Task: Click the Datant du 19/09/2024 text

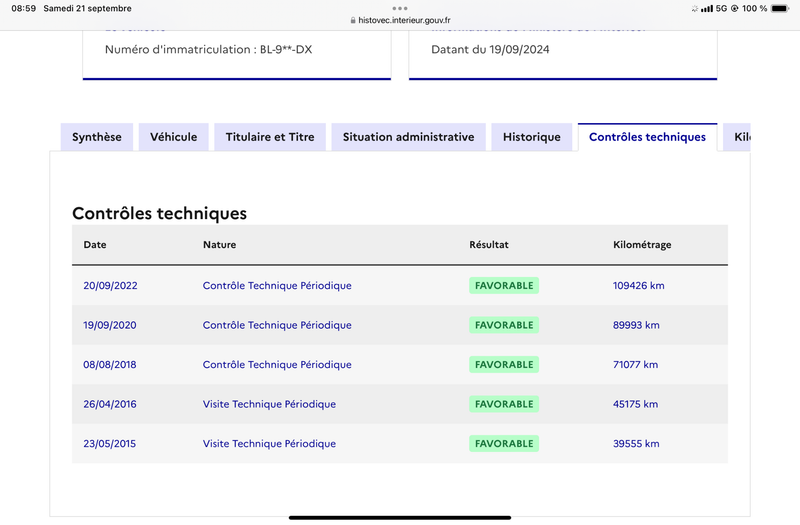Action: click(490, 49)
